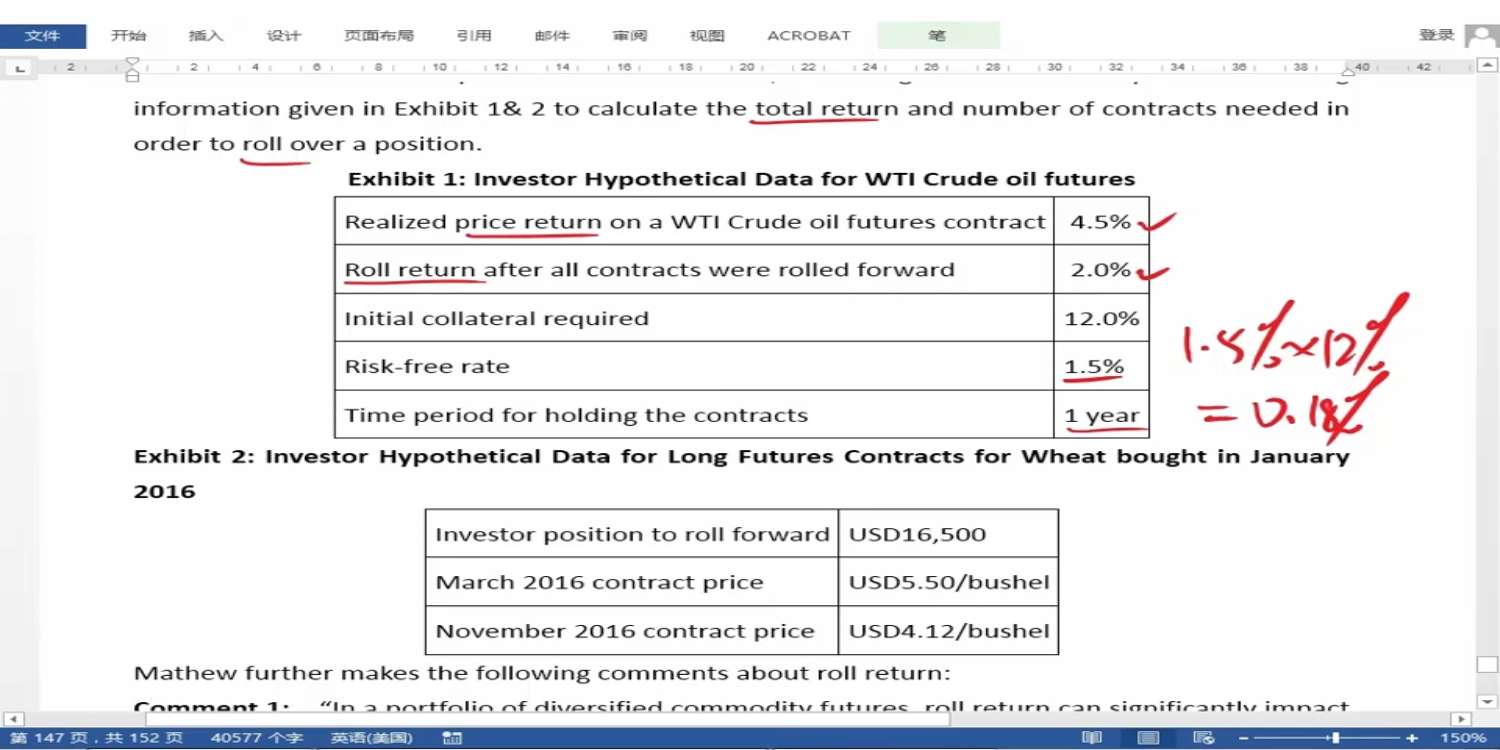Click the 'USD16,500' cell
1500x750 pixels.
948,534
